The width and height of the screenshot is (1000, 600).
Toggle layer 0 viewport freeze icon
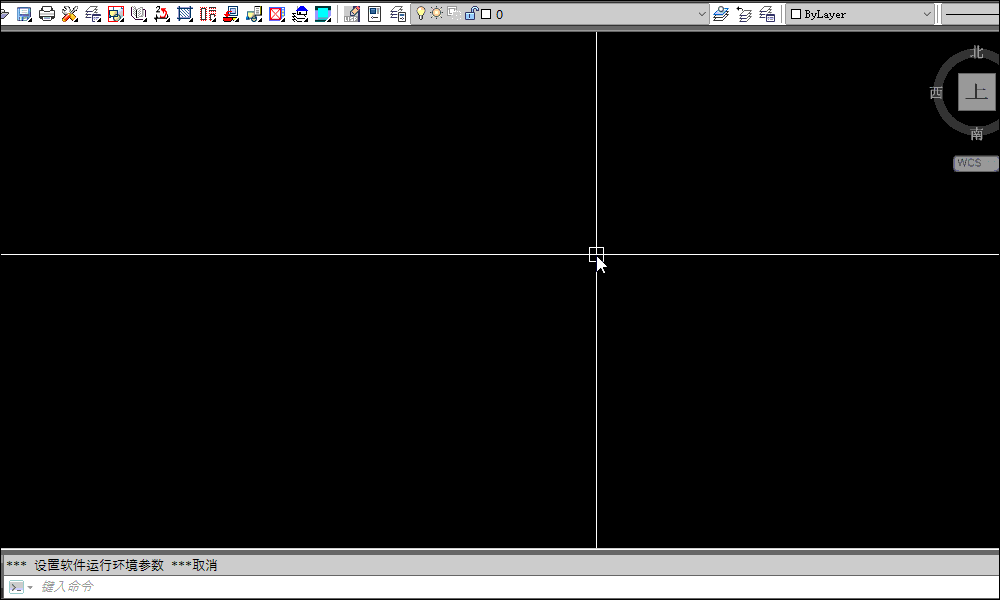tap(454, 13)
